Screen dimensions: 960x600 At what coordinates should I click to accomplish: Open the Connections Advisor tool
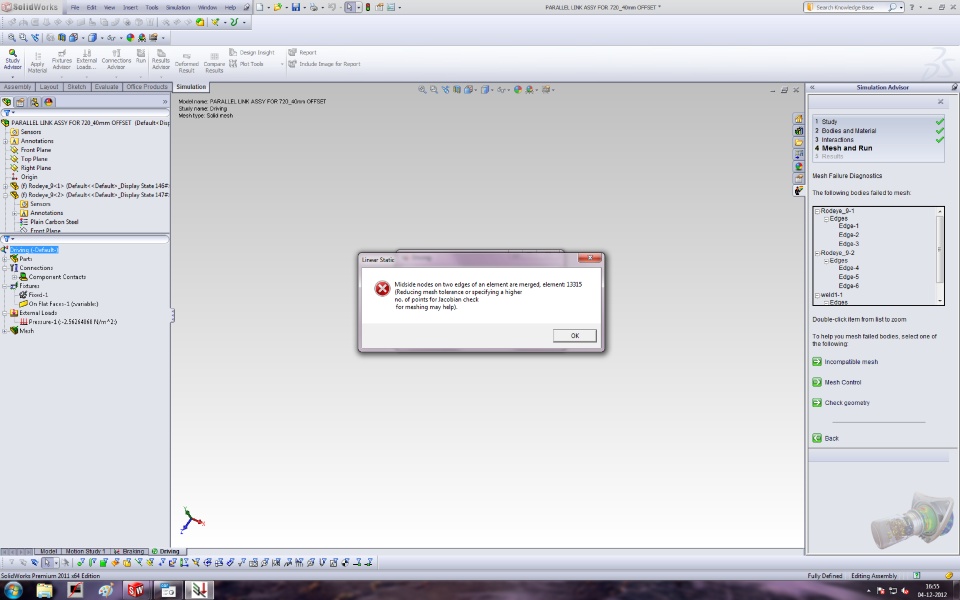coord(116,59)
